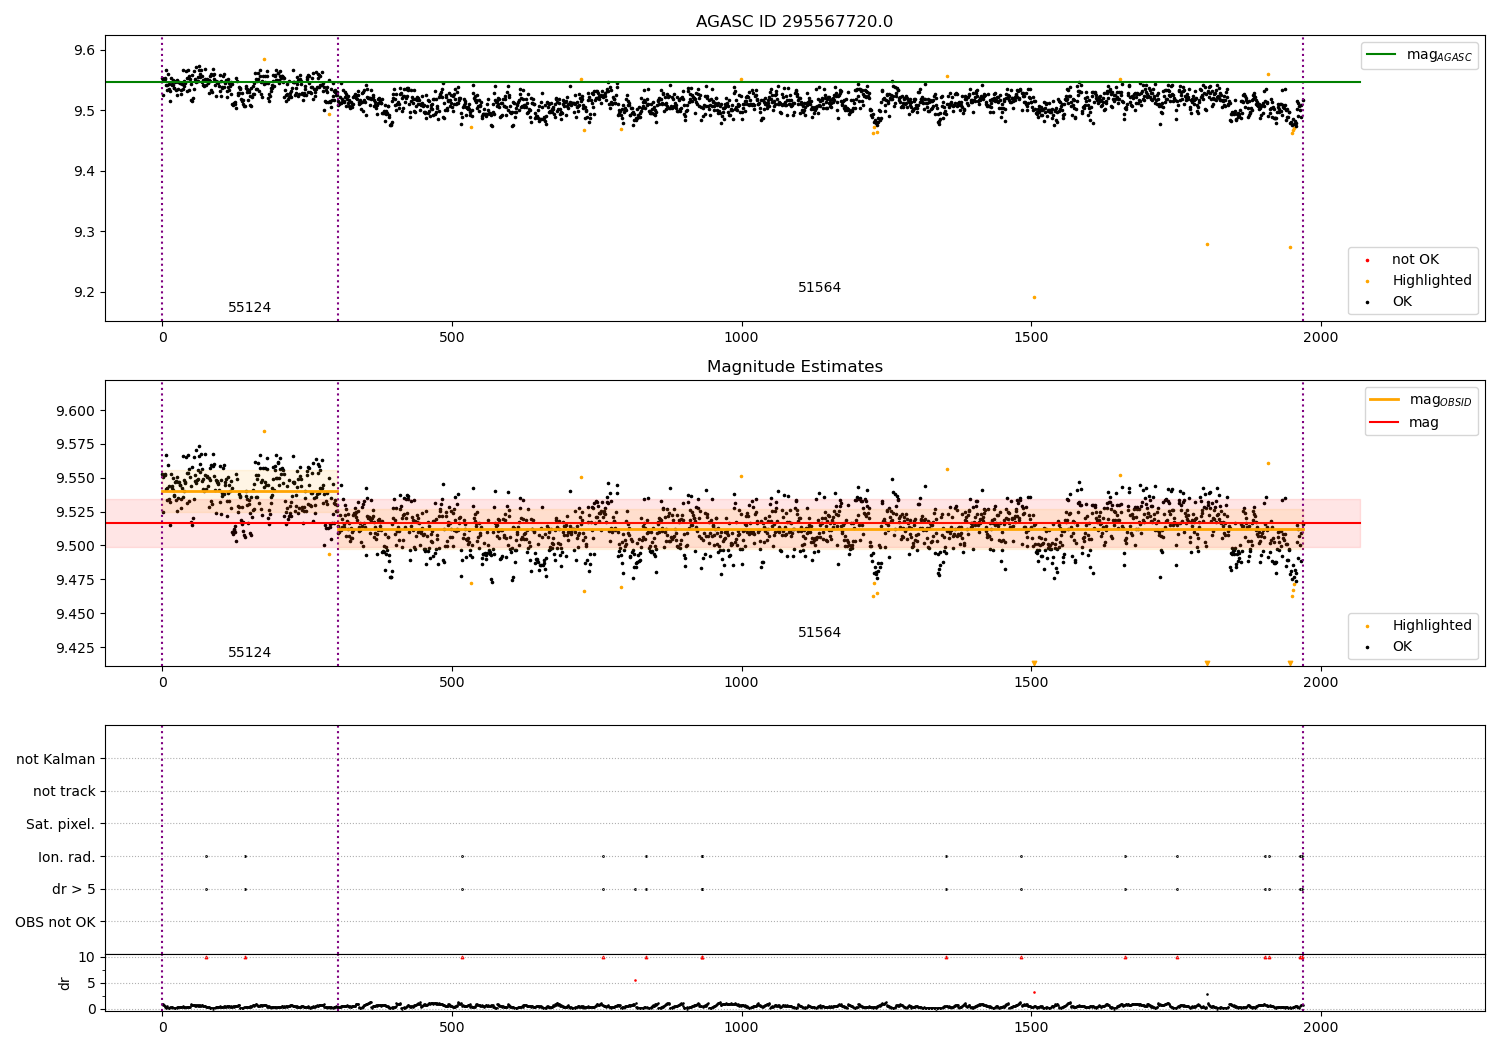
Task: Click the "9.425" y-tick label
Action: point(76,648)
